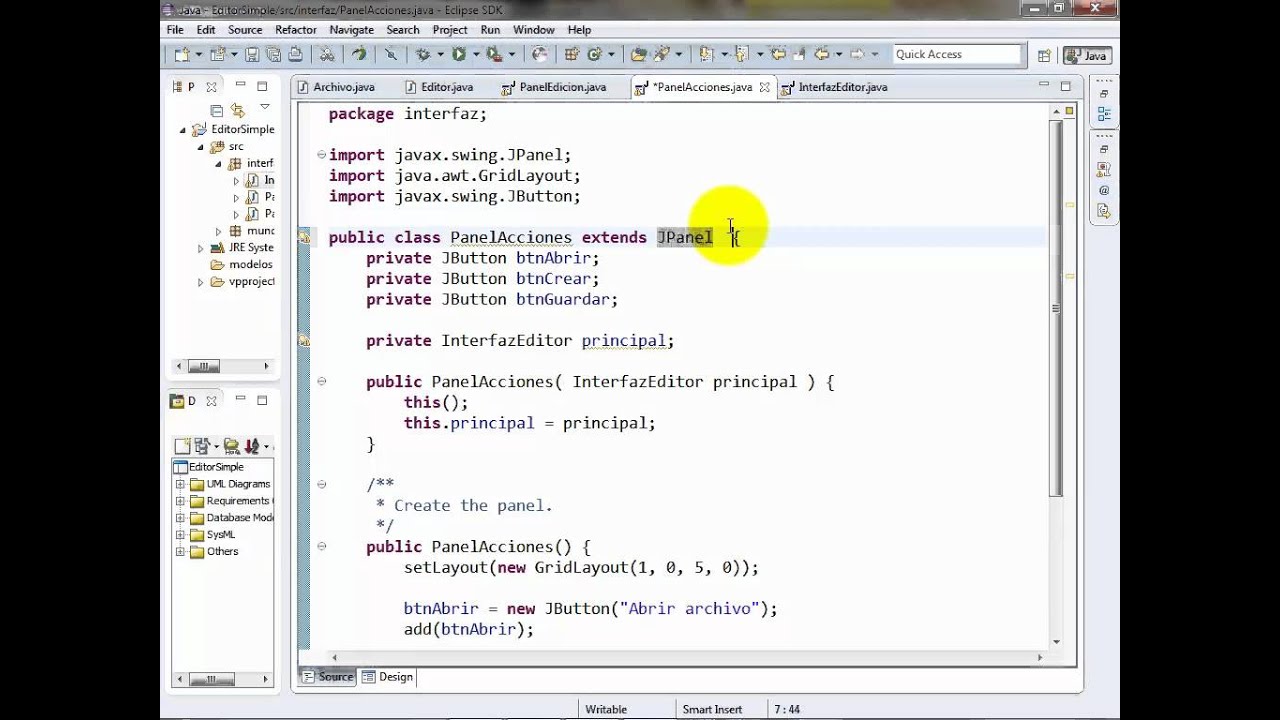Image resolution: width=1280 pixels, height=720 pixels.
Task: Expand the JRE System Library node
Action: point(201,248)
